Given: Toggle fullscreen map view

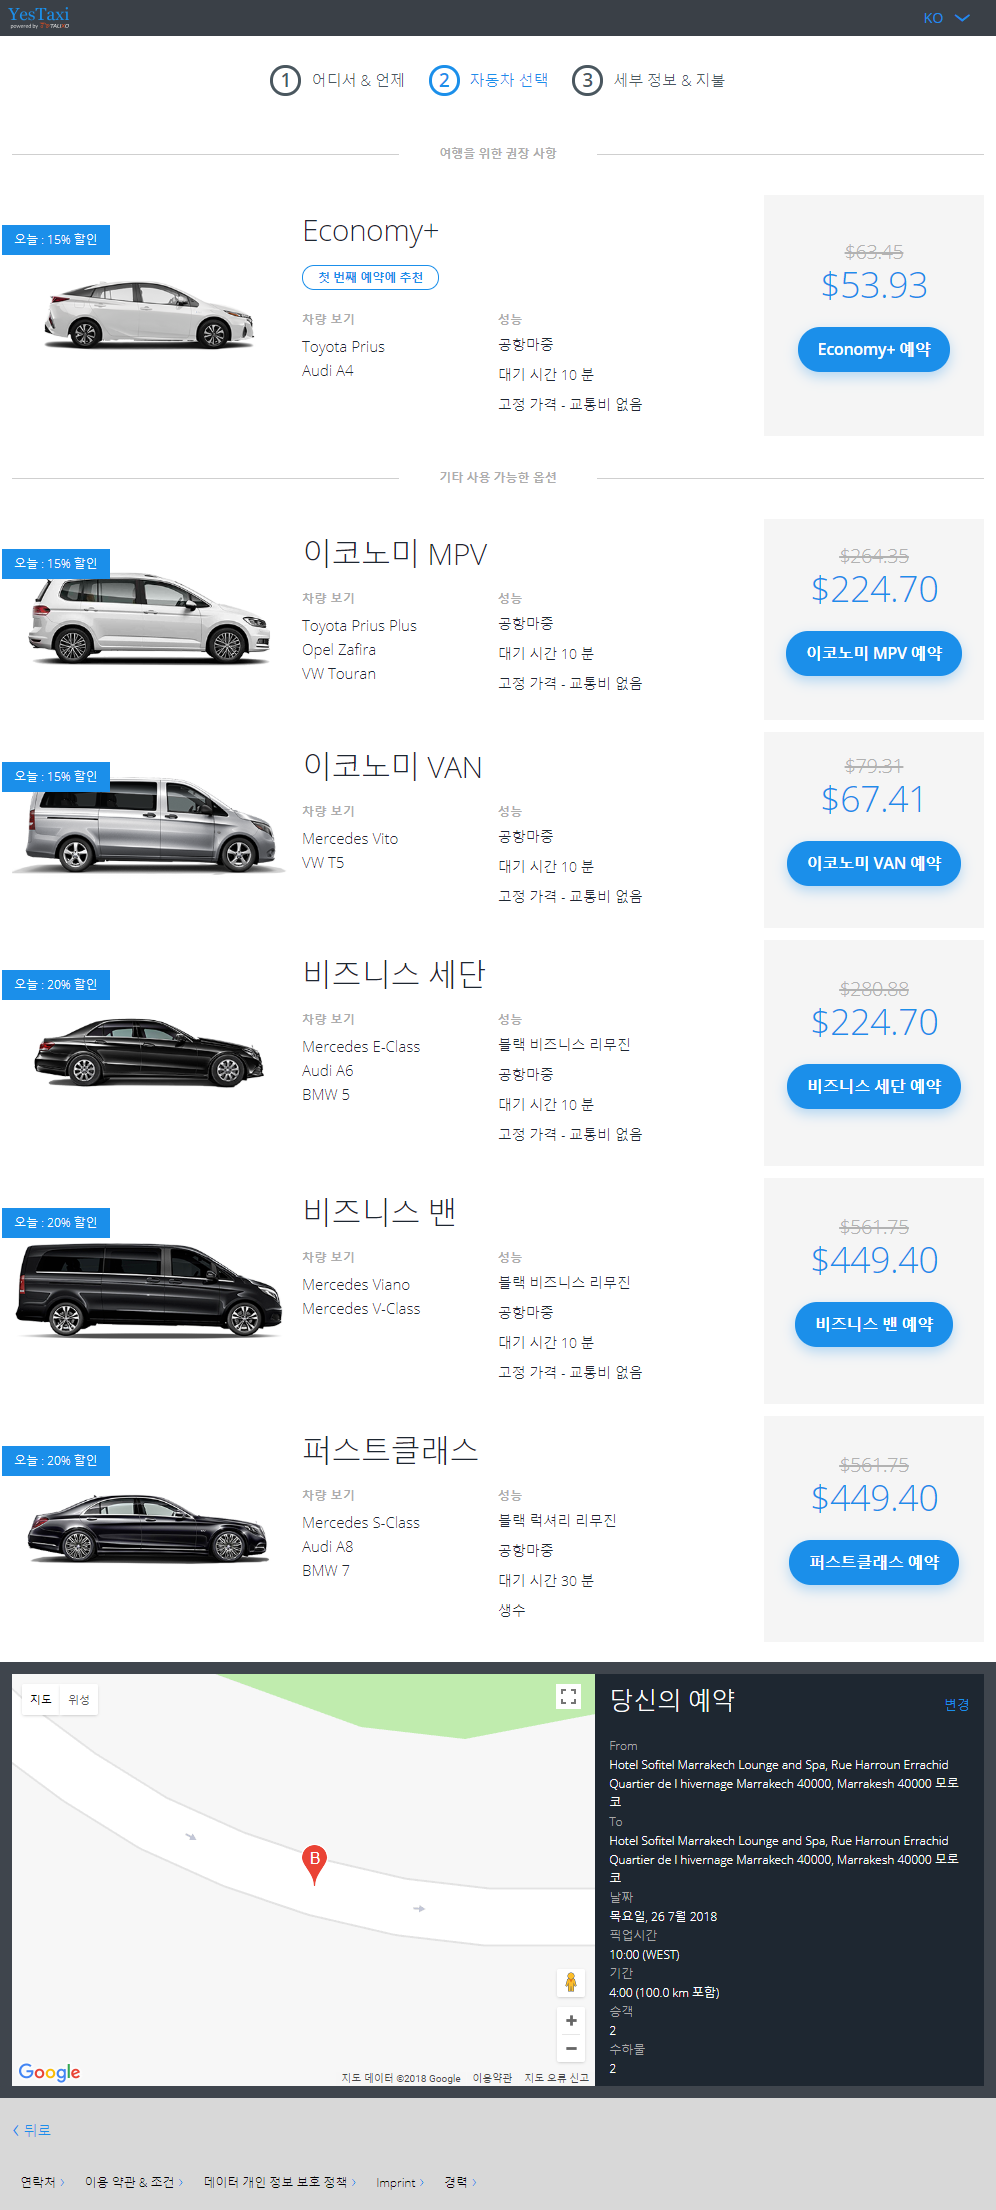Looking at the screenshot, I should tap(568, 1696).
